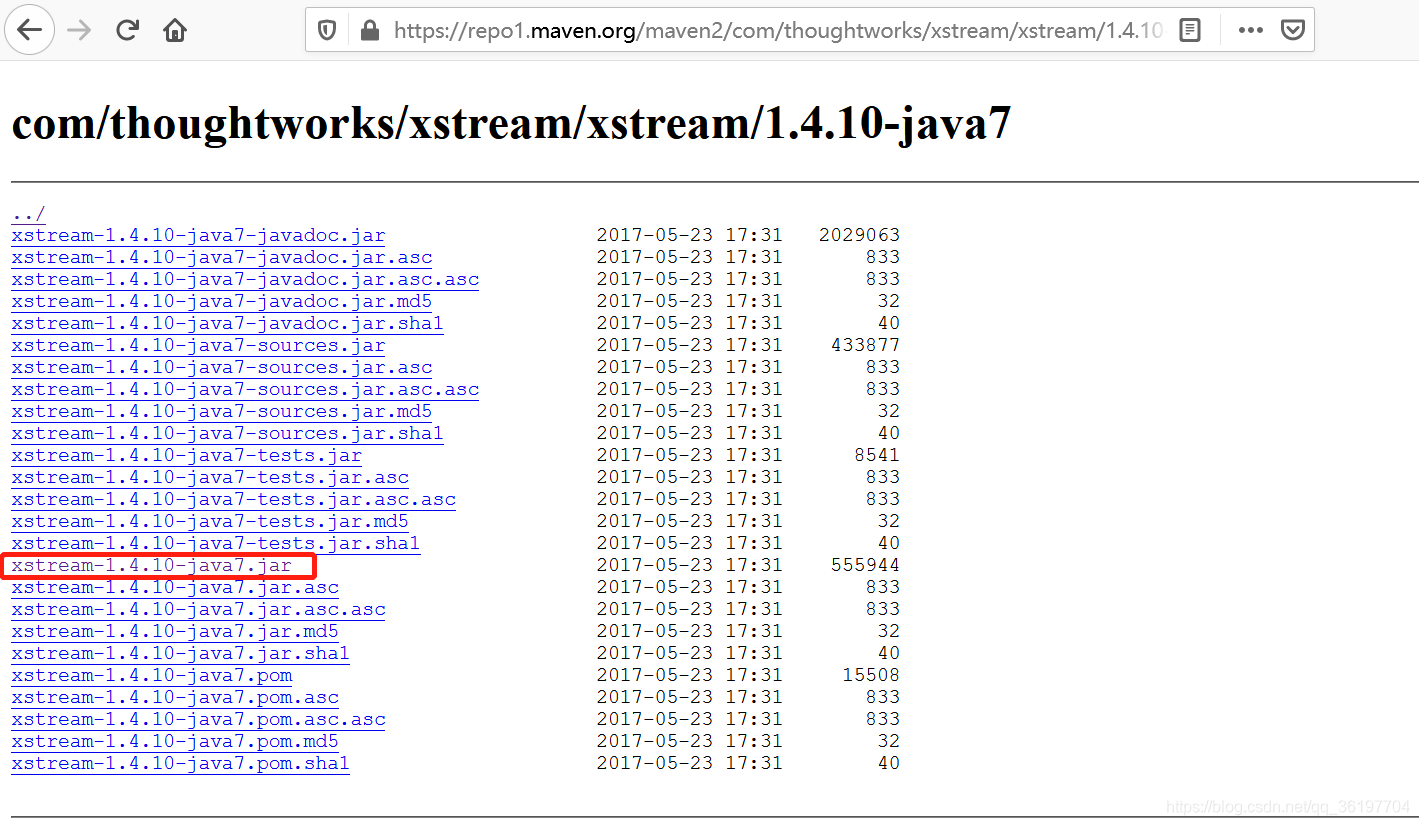Open xstream-1.4.10-java7-sources.jar.sha1 link
Viewport: 1419px width, 825px height.
(x=227, y=433)
